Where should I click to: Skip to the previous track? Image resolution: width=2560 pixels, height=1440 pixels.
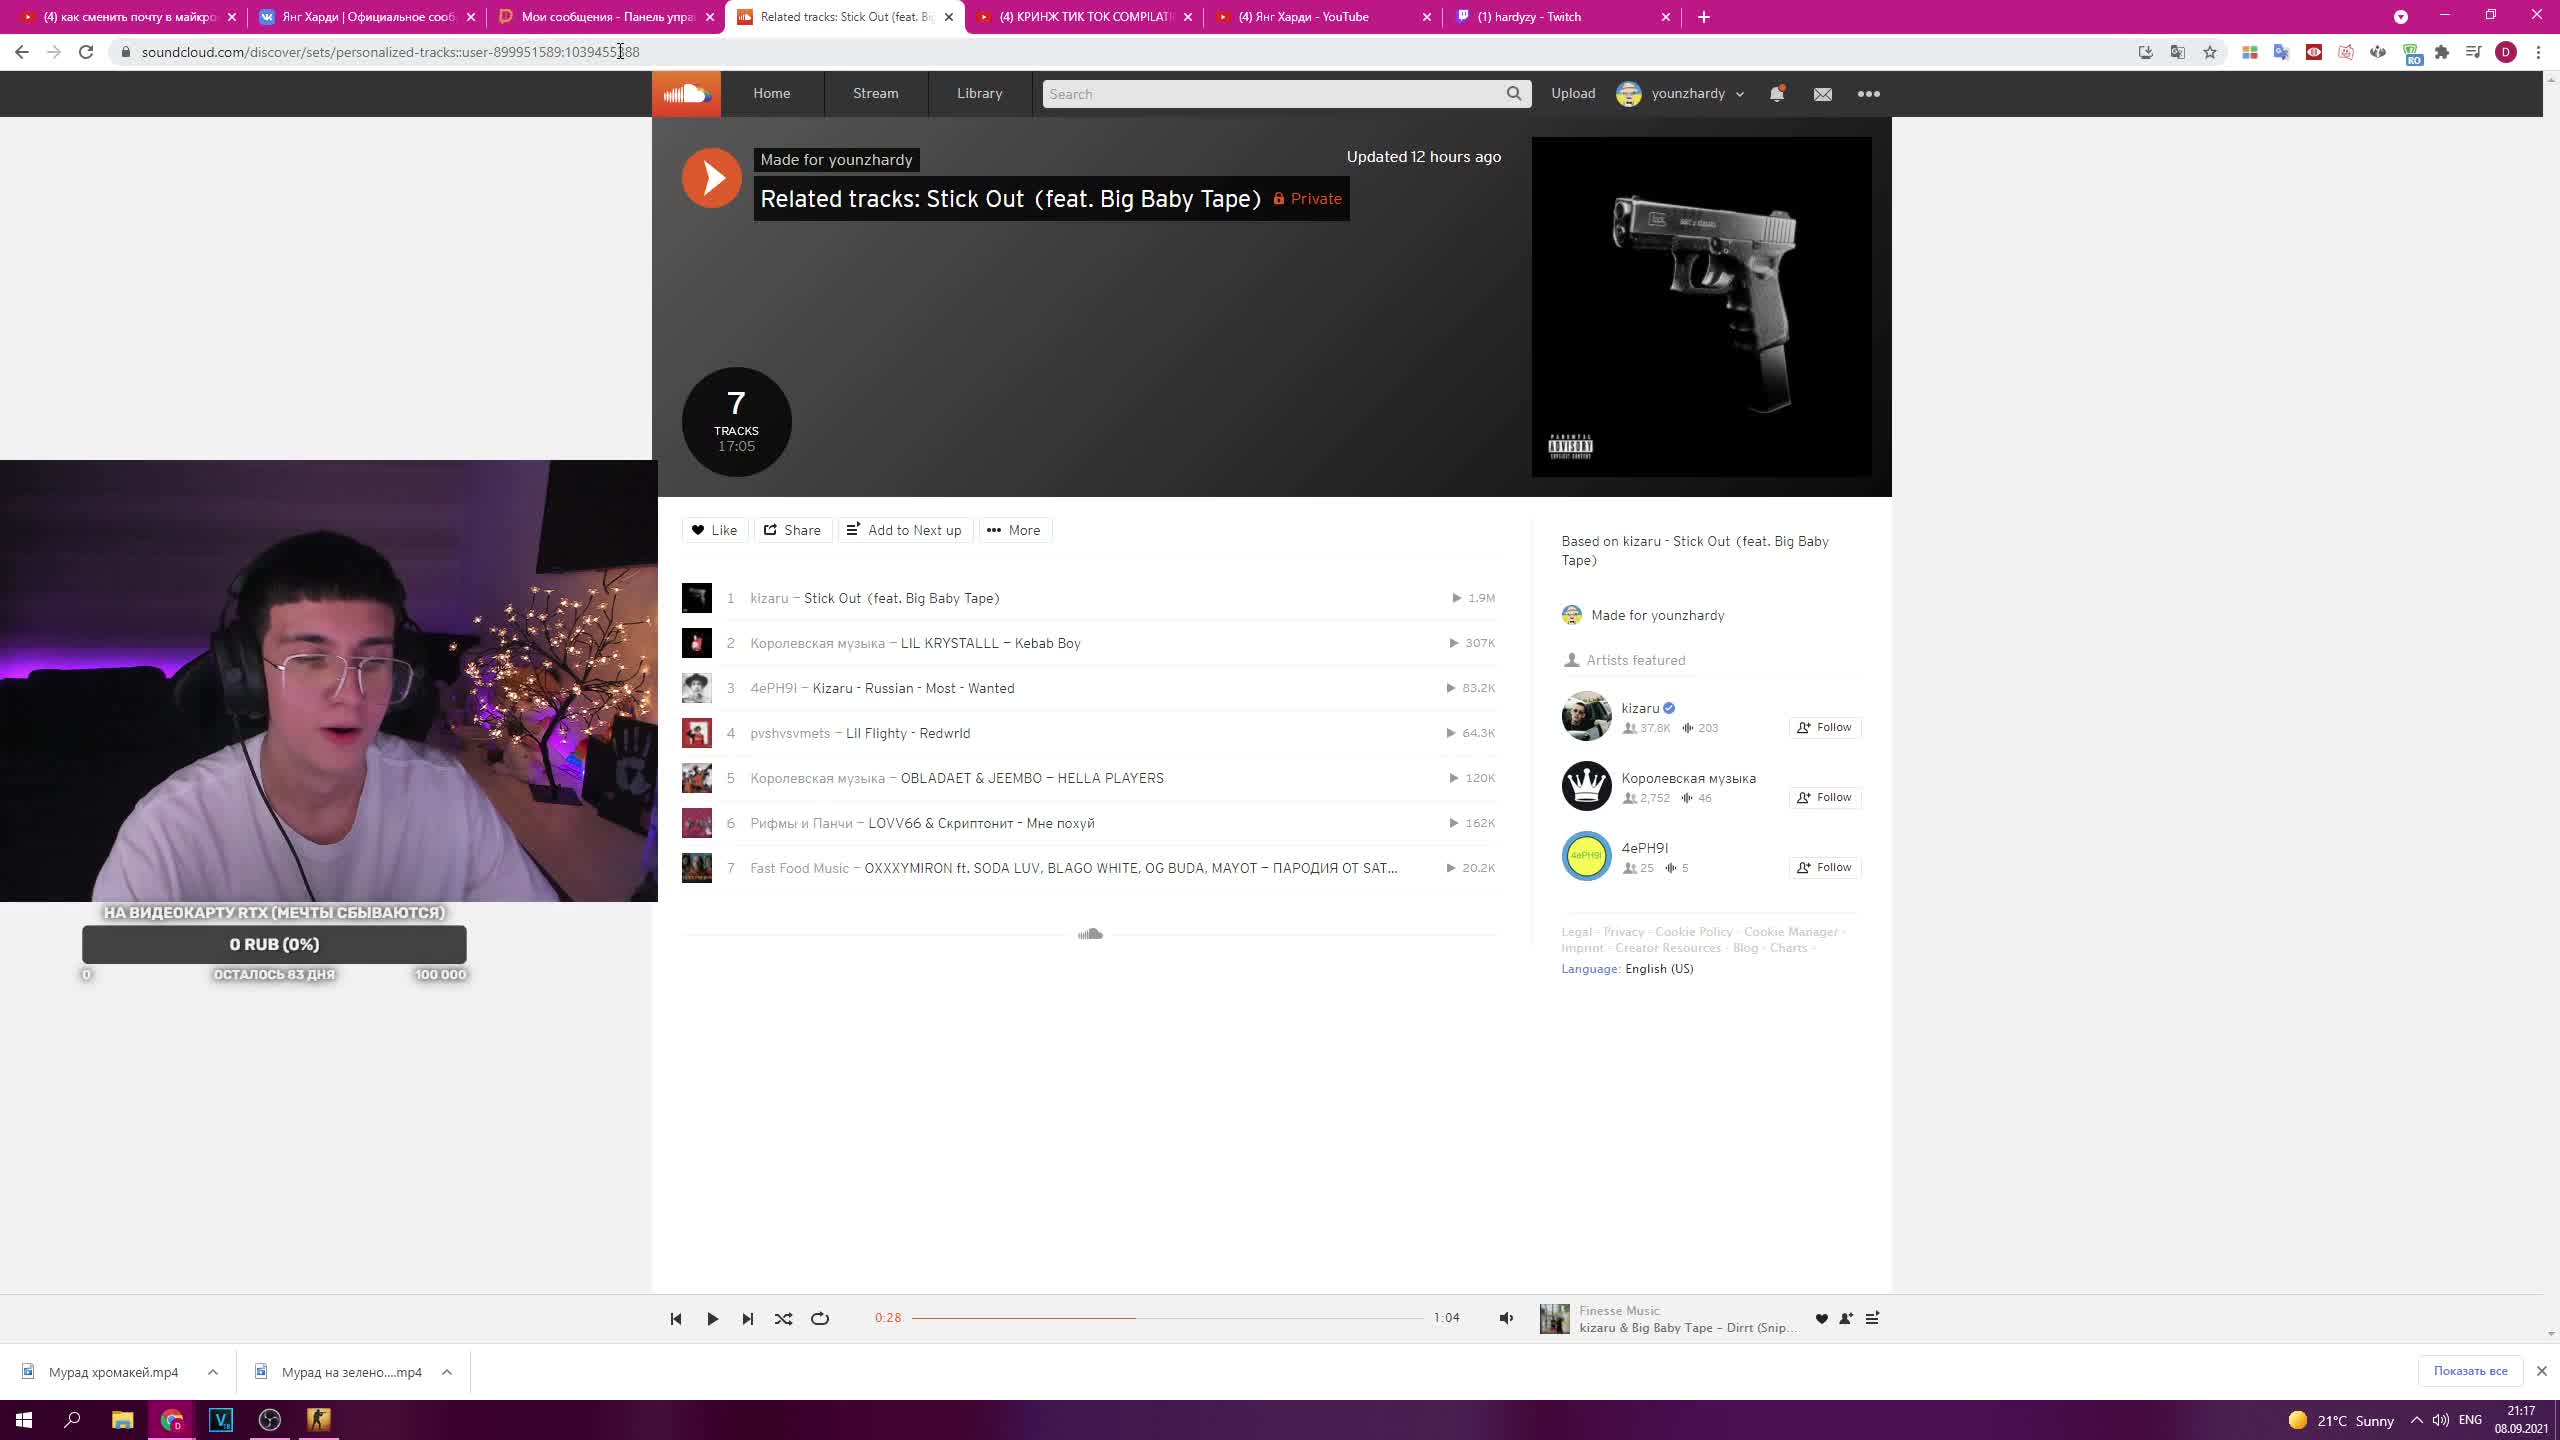coord(676,1319)
